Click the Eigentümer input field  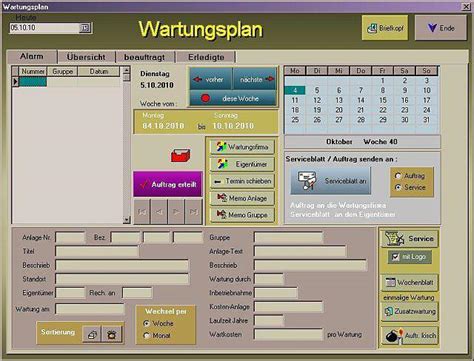point(70,293)
